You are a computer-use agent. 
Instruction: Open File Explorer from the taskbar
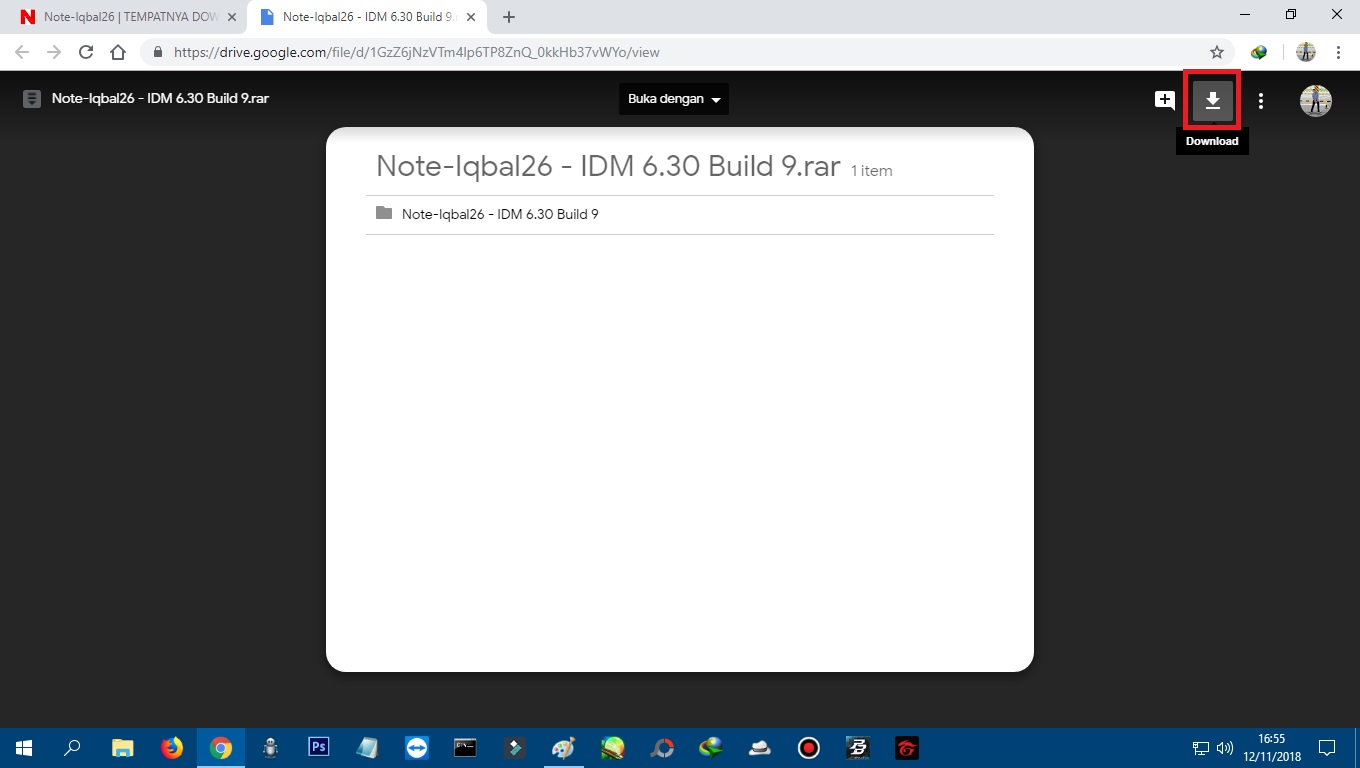pyautogui.click(x=122, y=748)
